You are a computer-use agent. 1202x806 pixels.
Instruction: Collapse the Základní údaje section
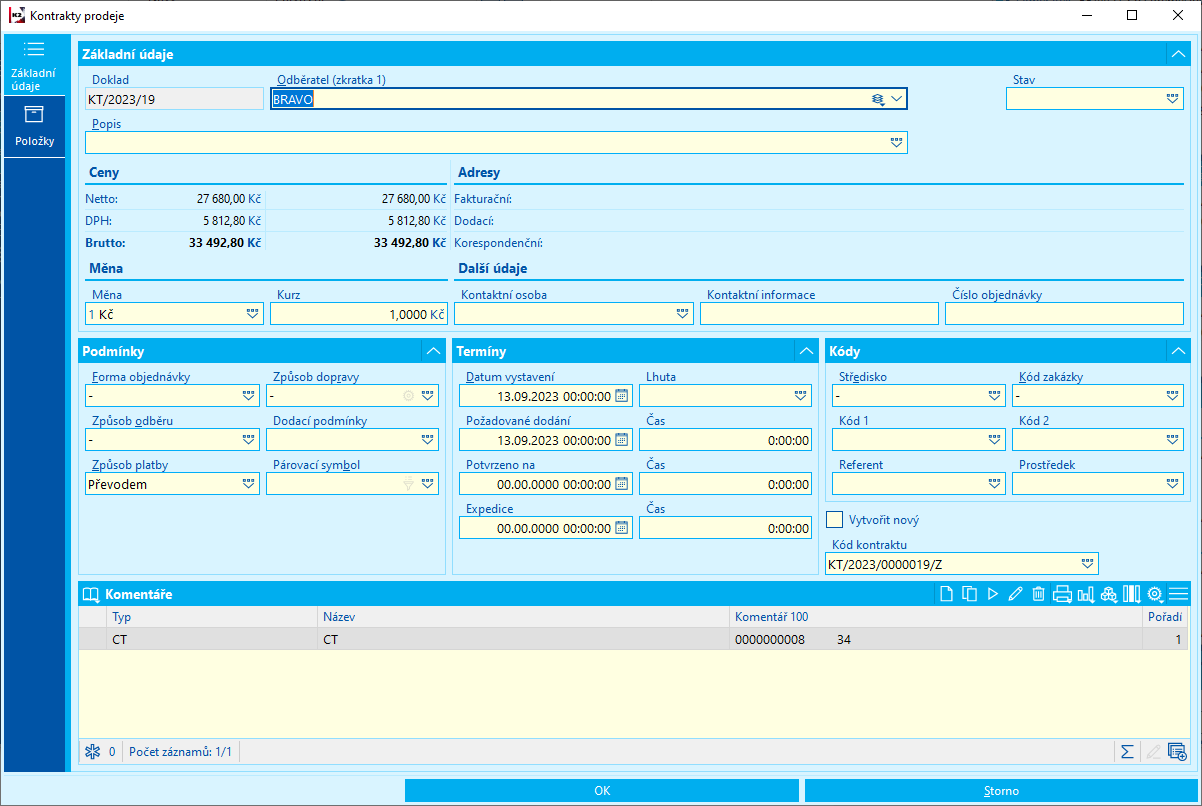point(1177,54)
